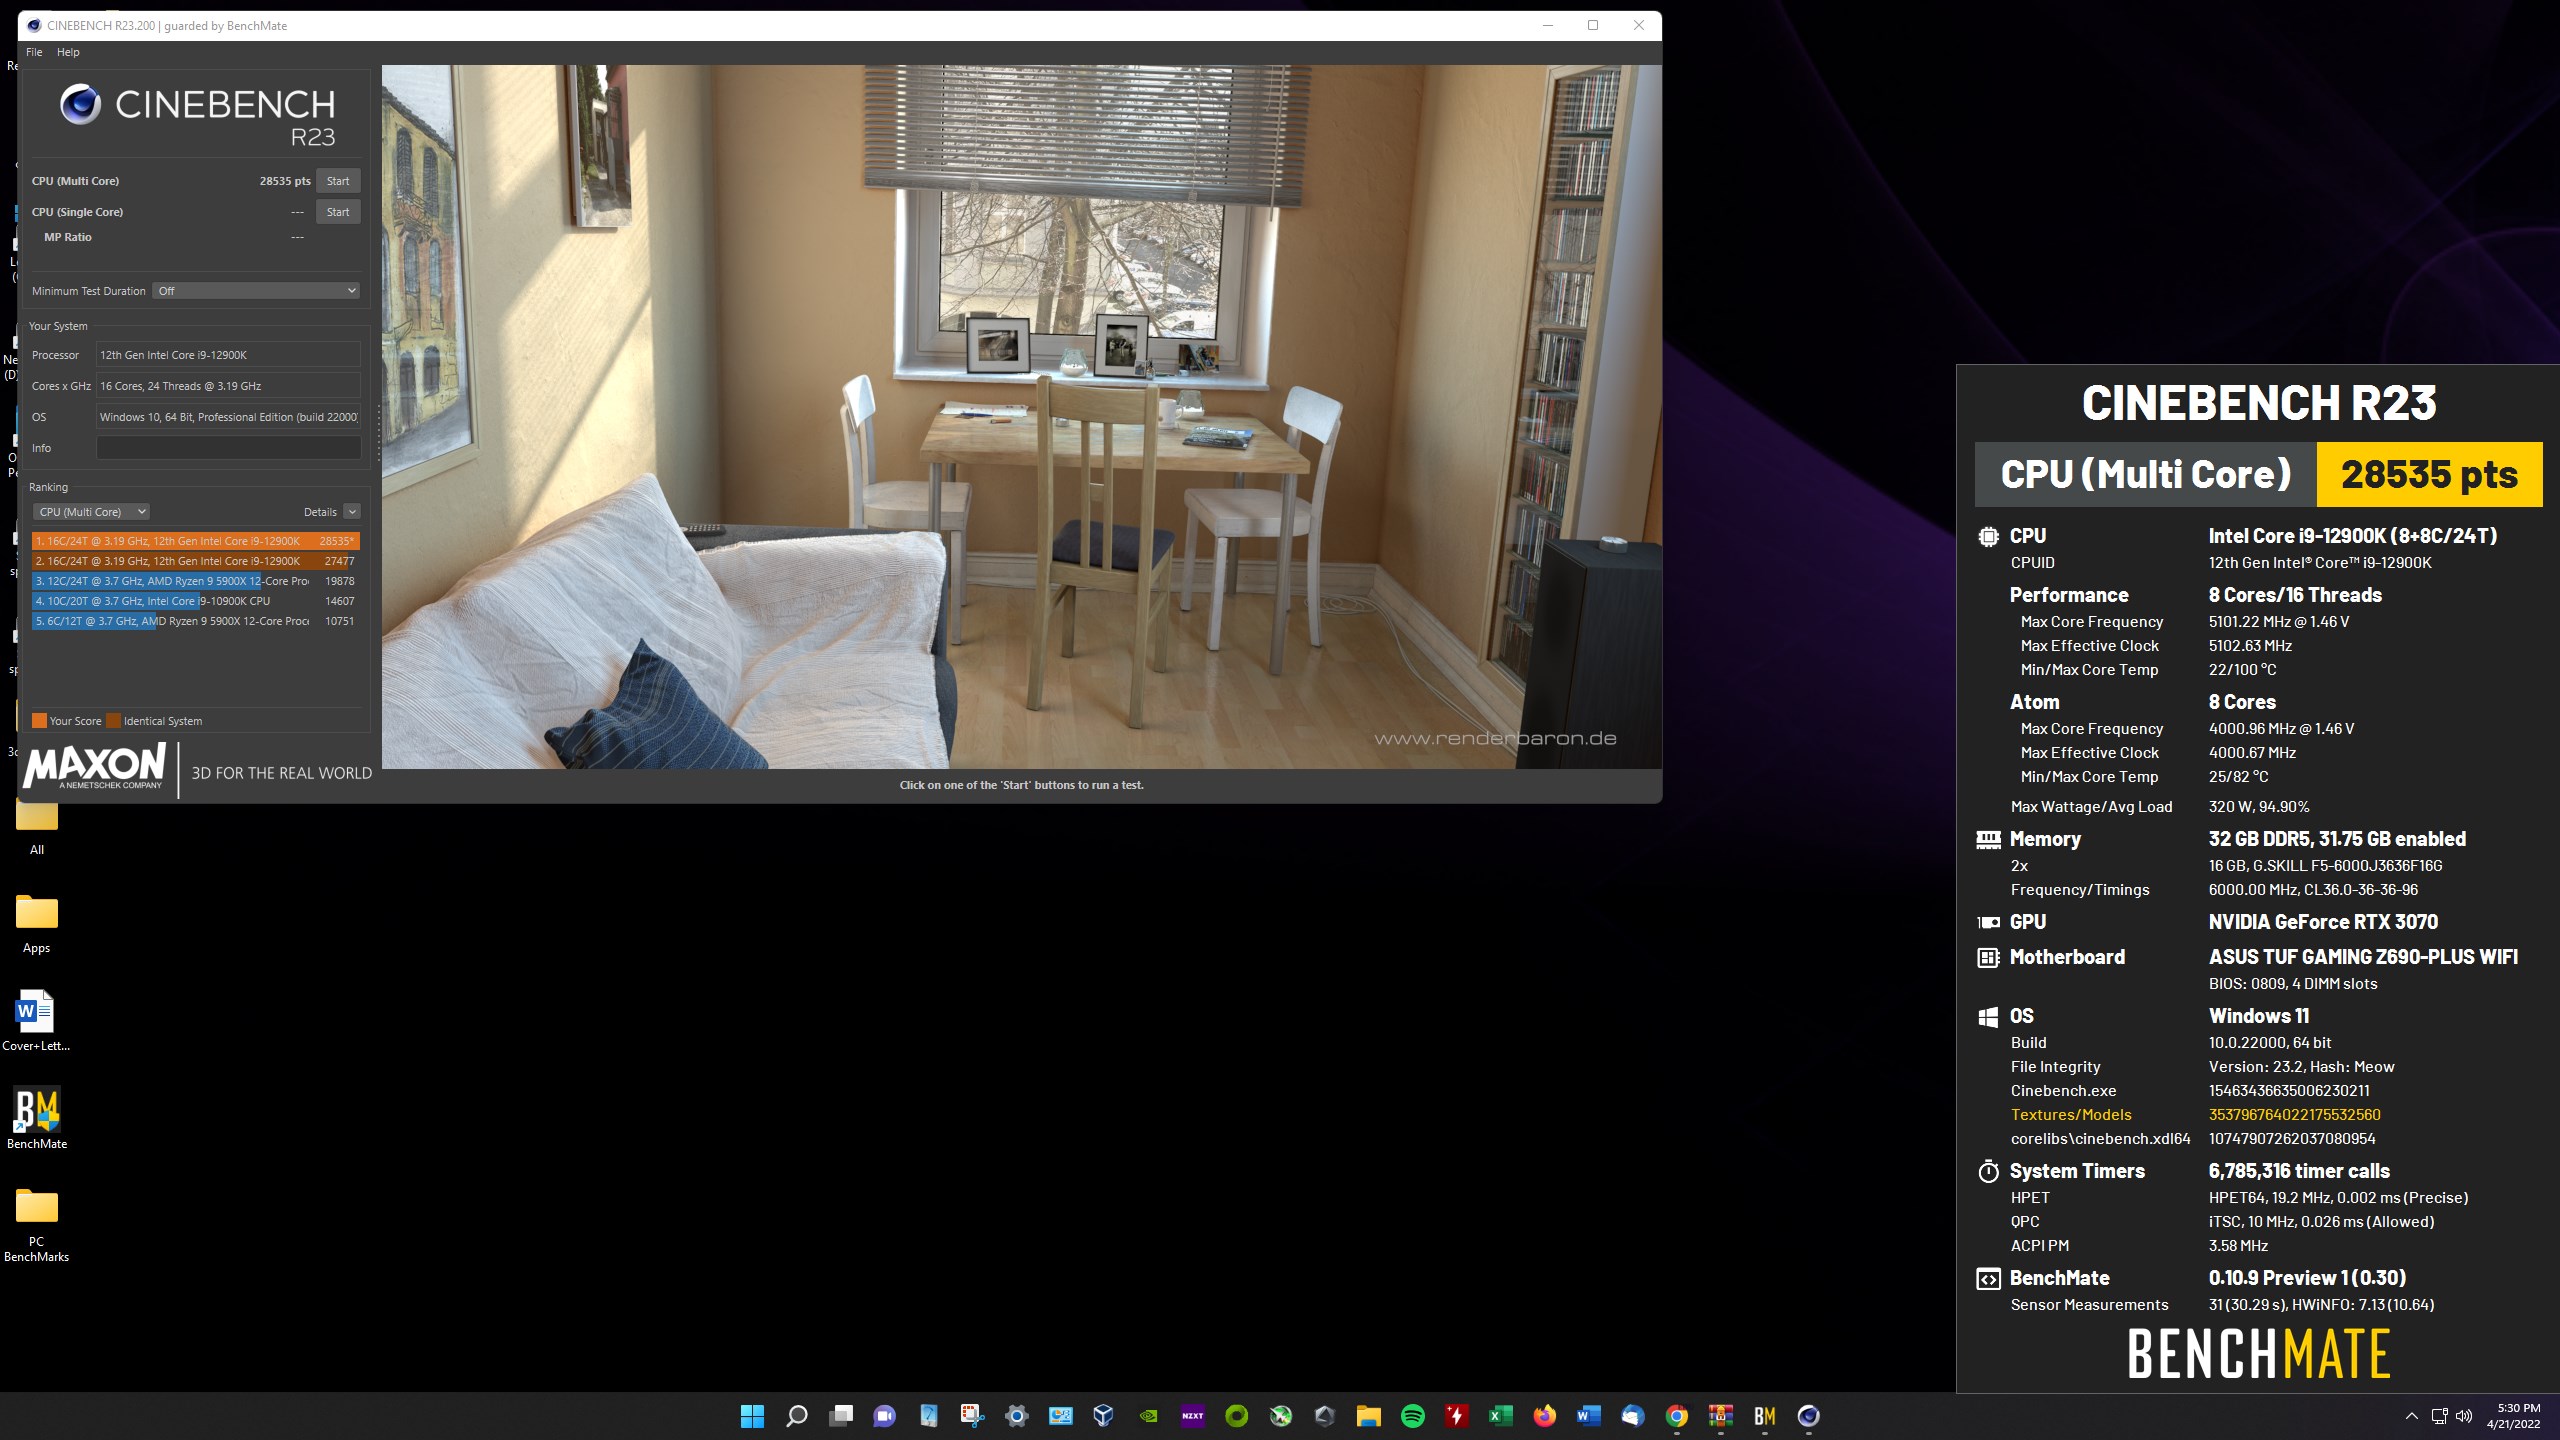The image size is (2560, 1440).
Task: Open BenchMate desktop shortcut
Action: click(37, 1118)
